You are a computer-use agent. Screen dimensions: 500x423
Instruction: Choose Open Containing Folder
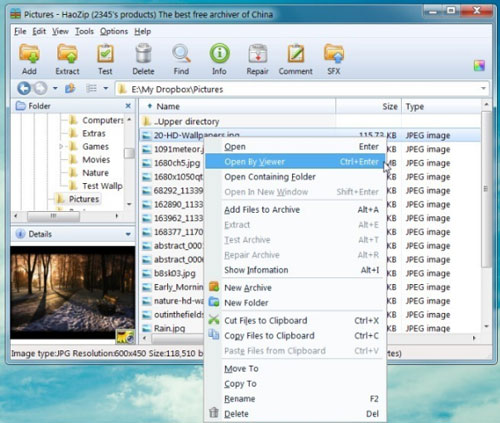pyautogui.click(x=295, y=177)
